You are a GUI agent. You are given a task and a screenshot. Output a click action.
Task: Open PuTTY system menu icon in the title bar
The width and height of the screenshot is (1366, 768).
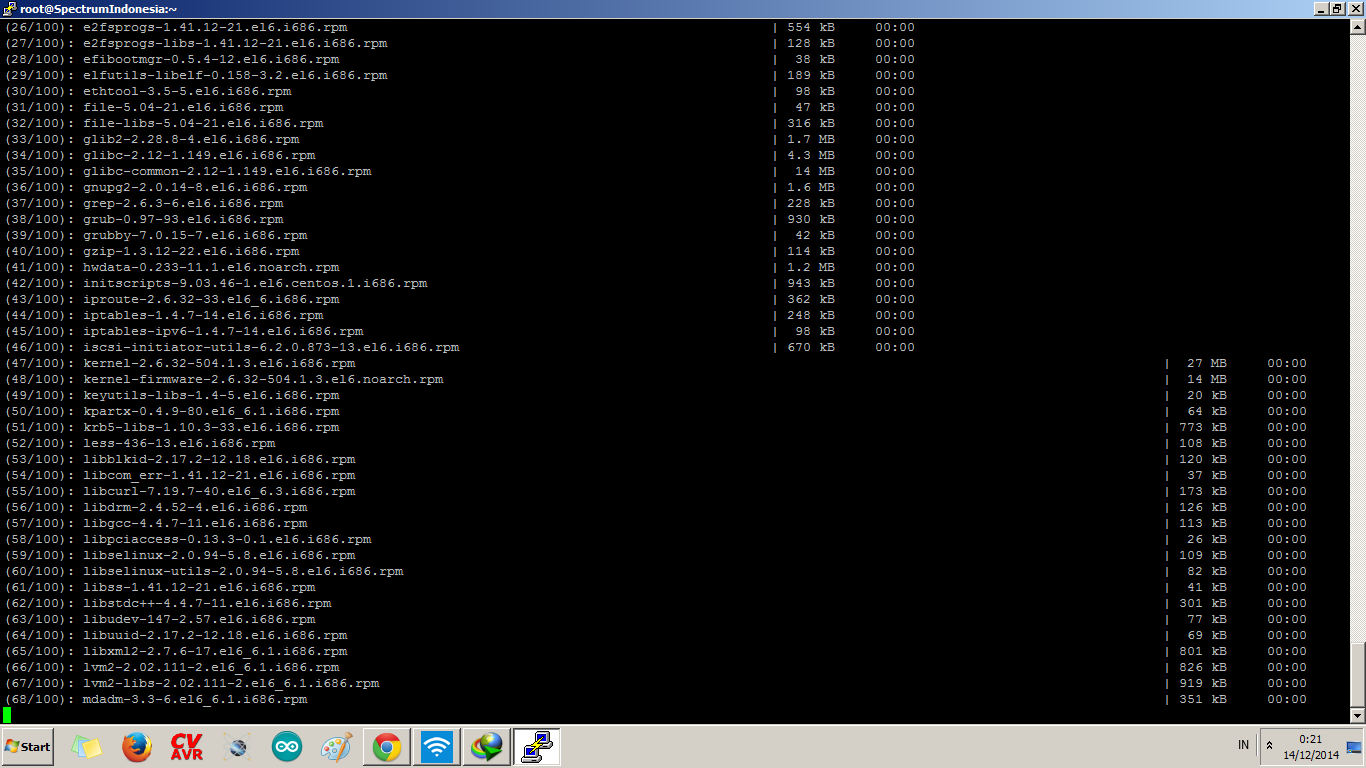pos(10,8)
